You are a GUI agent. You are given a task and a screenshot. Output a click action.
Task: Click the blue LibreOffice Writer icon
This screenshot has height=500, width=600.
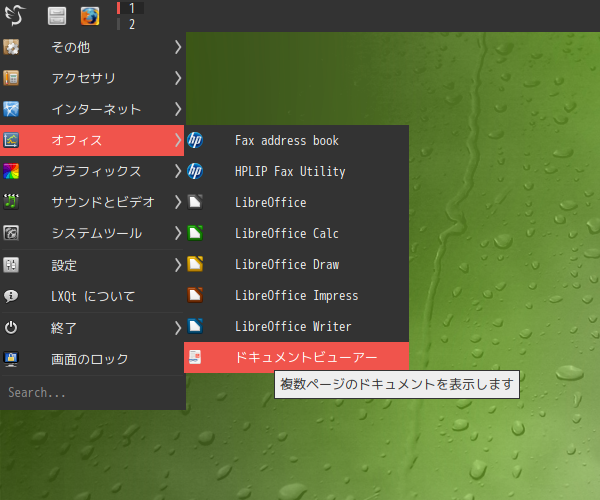point(195,326)
